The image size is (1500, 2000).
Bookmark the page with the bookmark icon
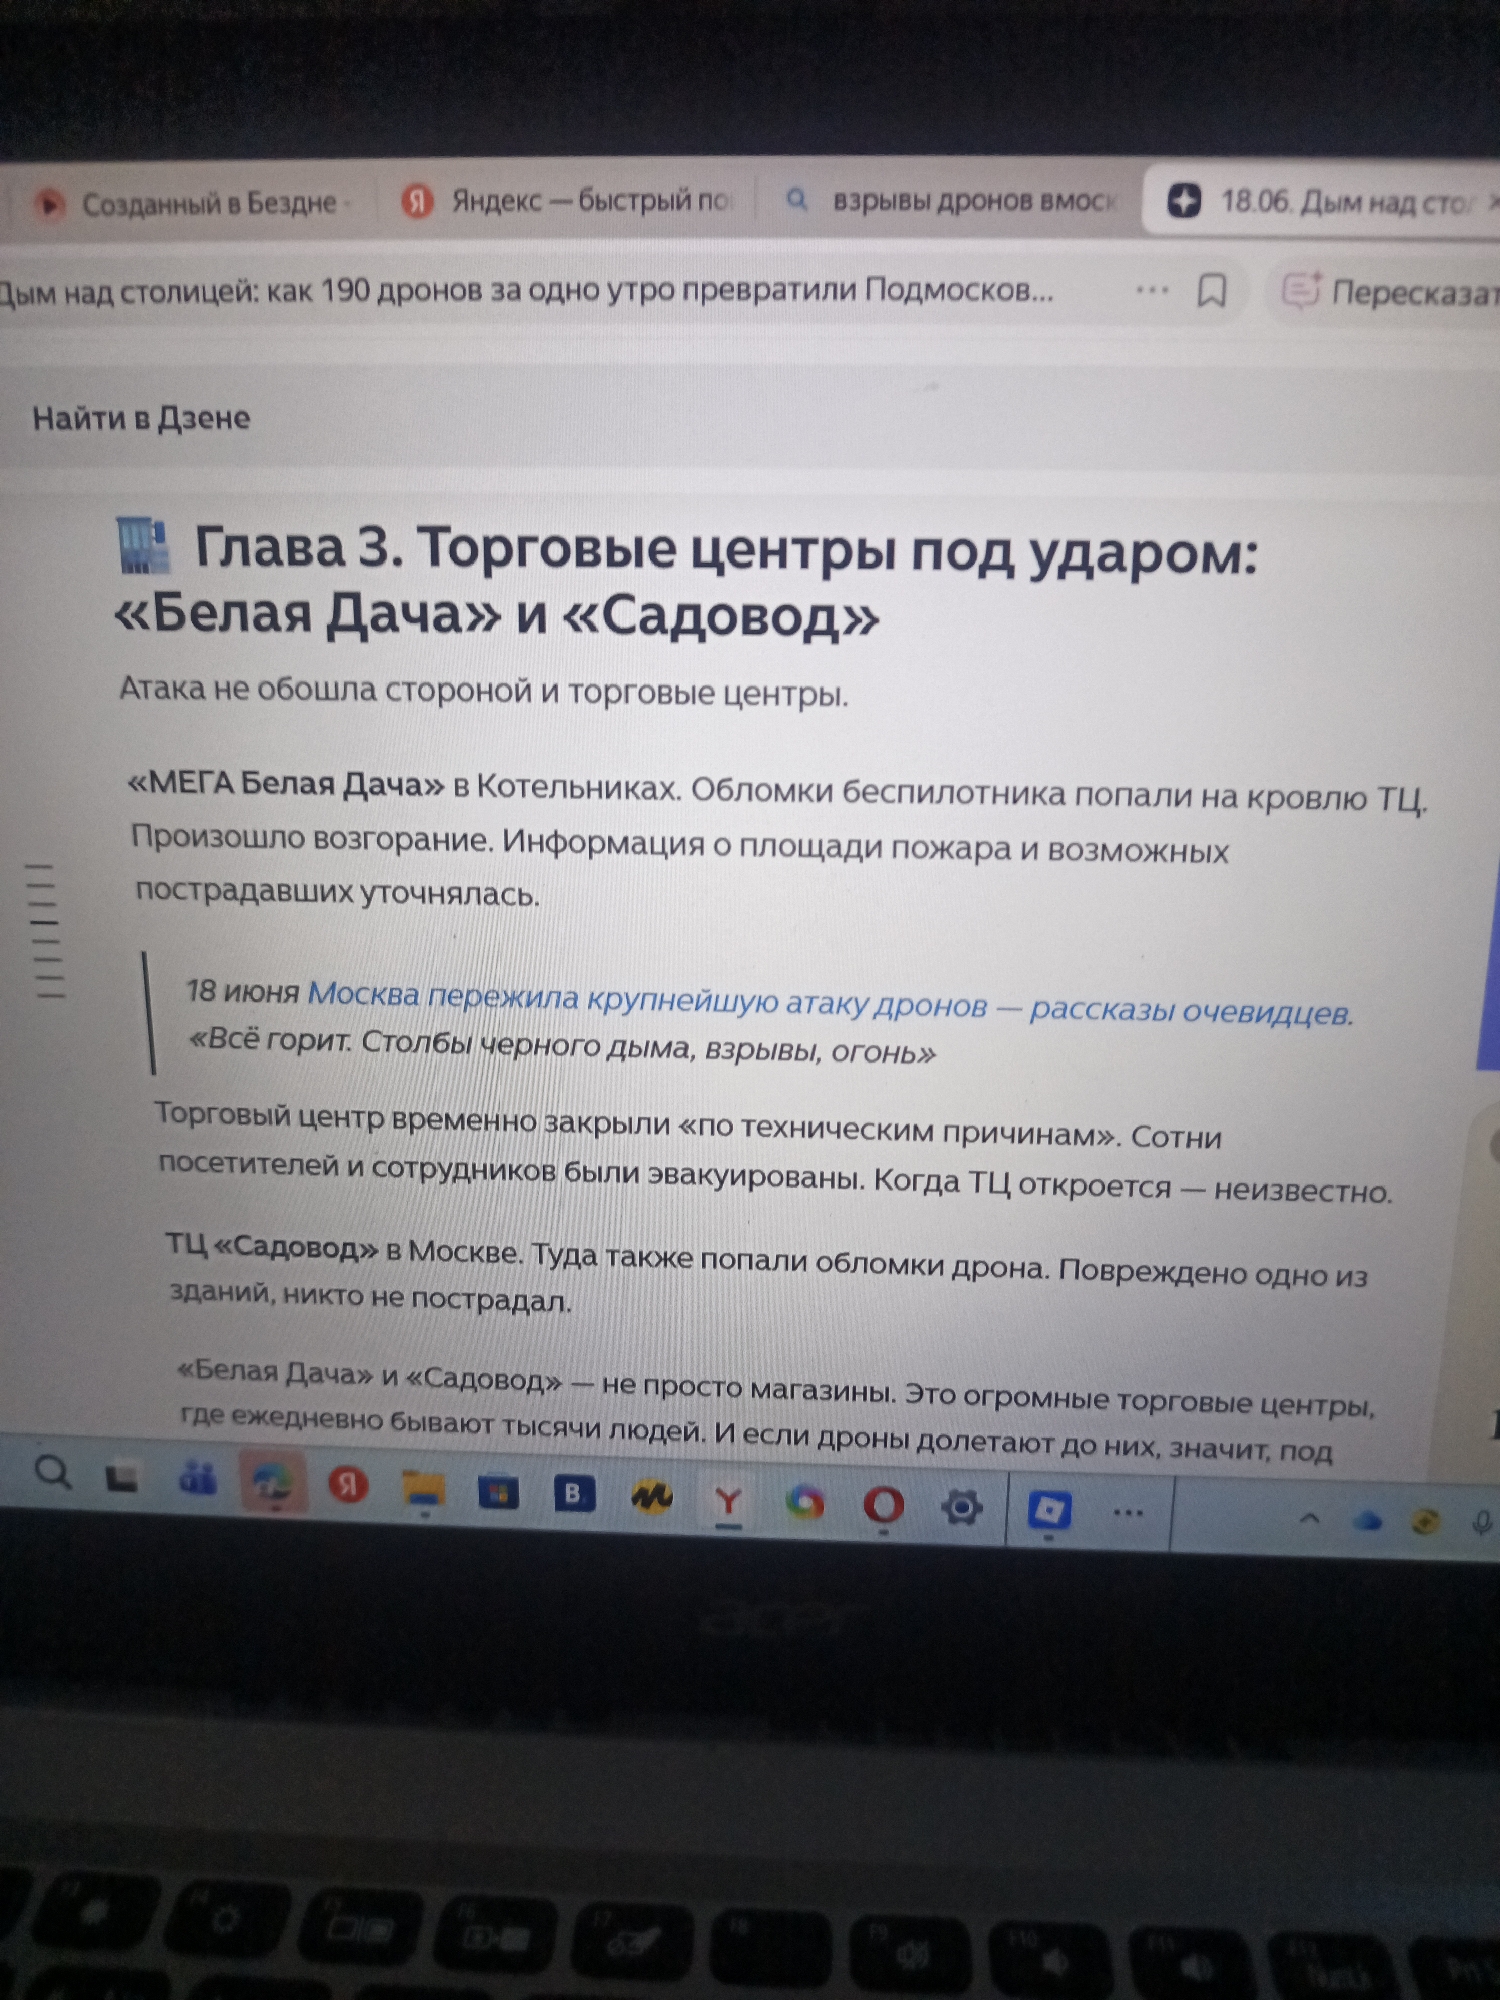click(x=1212, y=291)
